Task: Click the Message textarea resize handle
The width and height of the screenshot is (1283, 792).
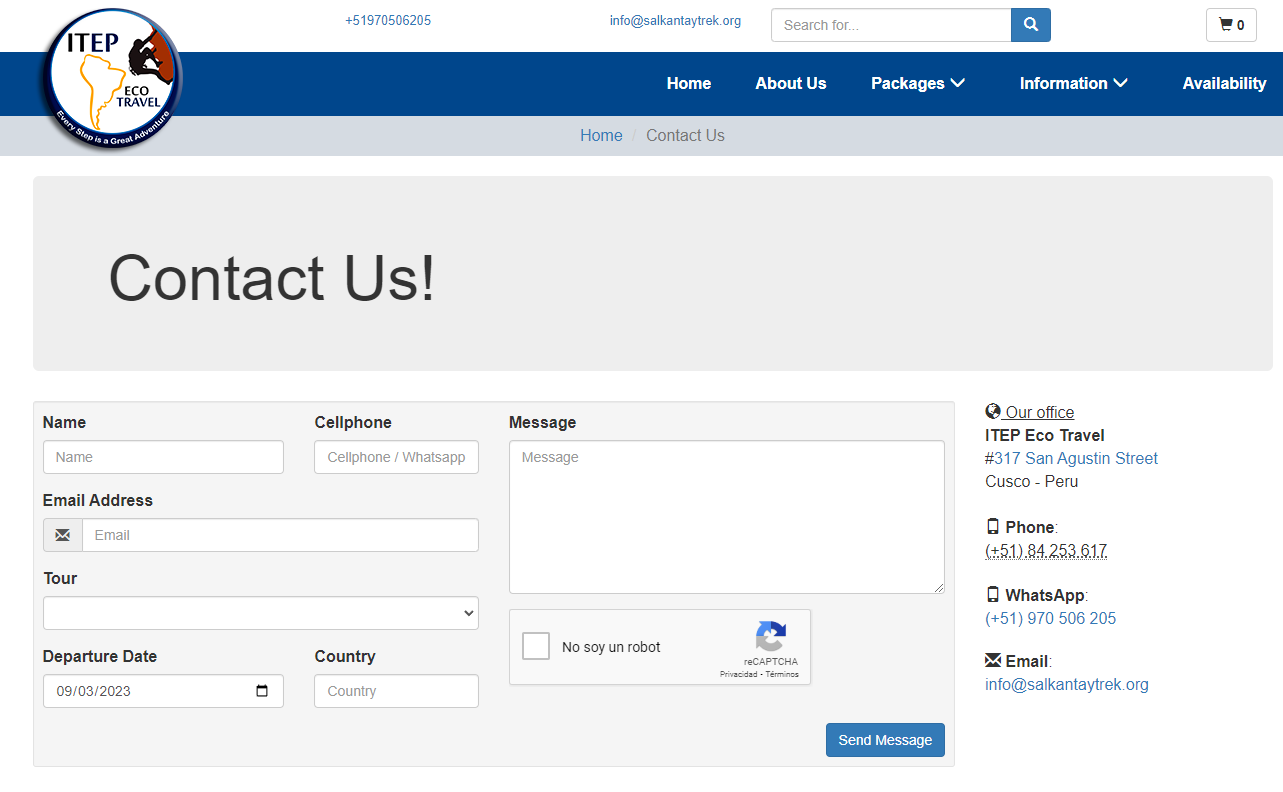Action: click(938, 587)
